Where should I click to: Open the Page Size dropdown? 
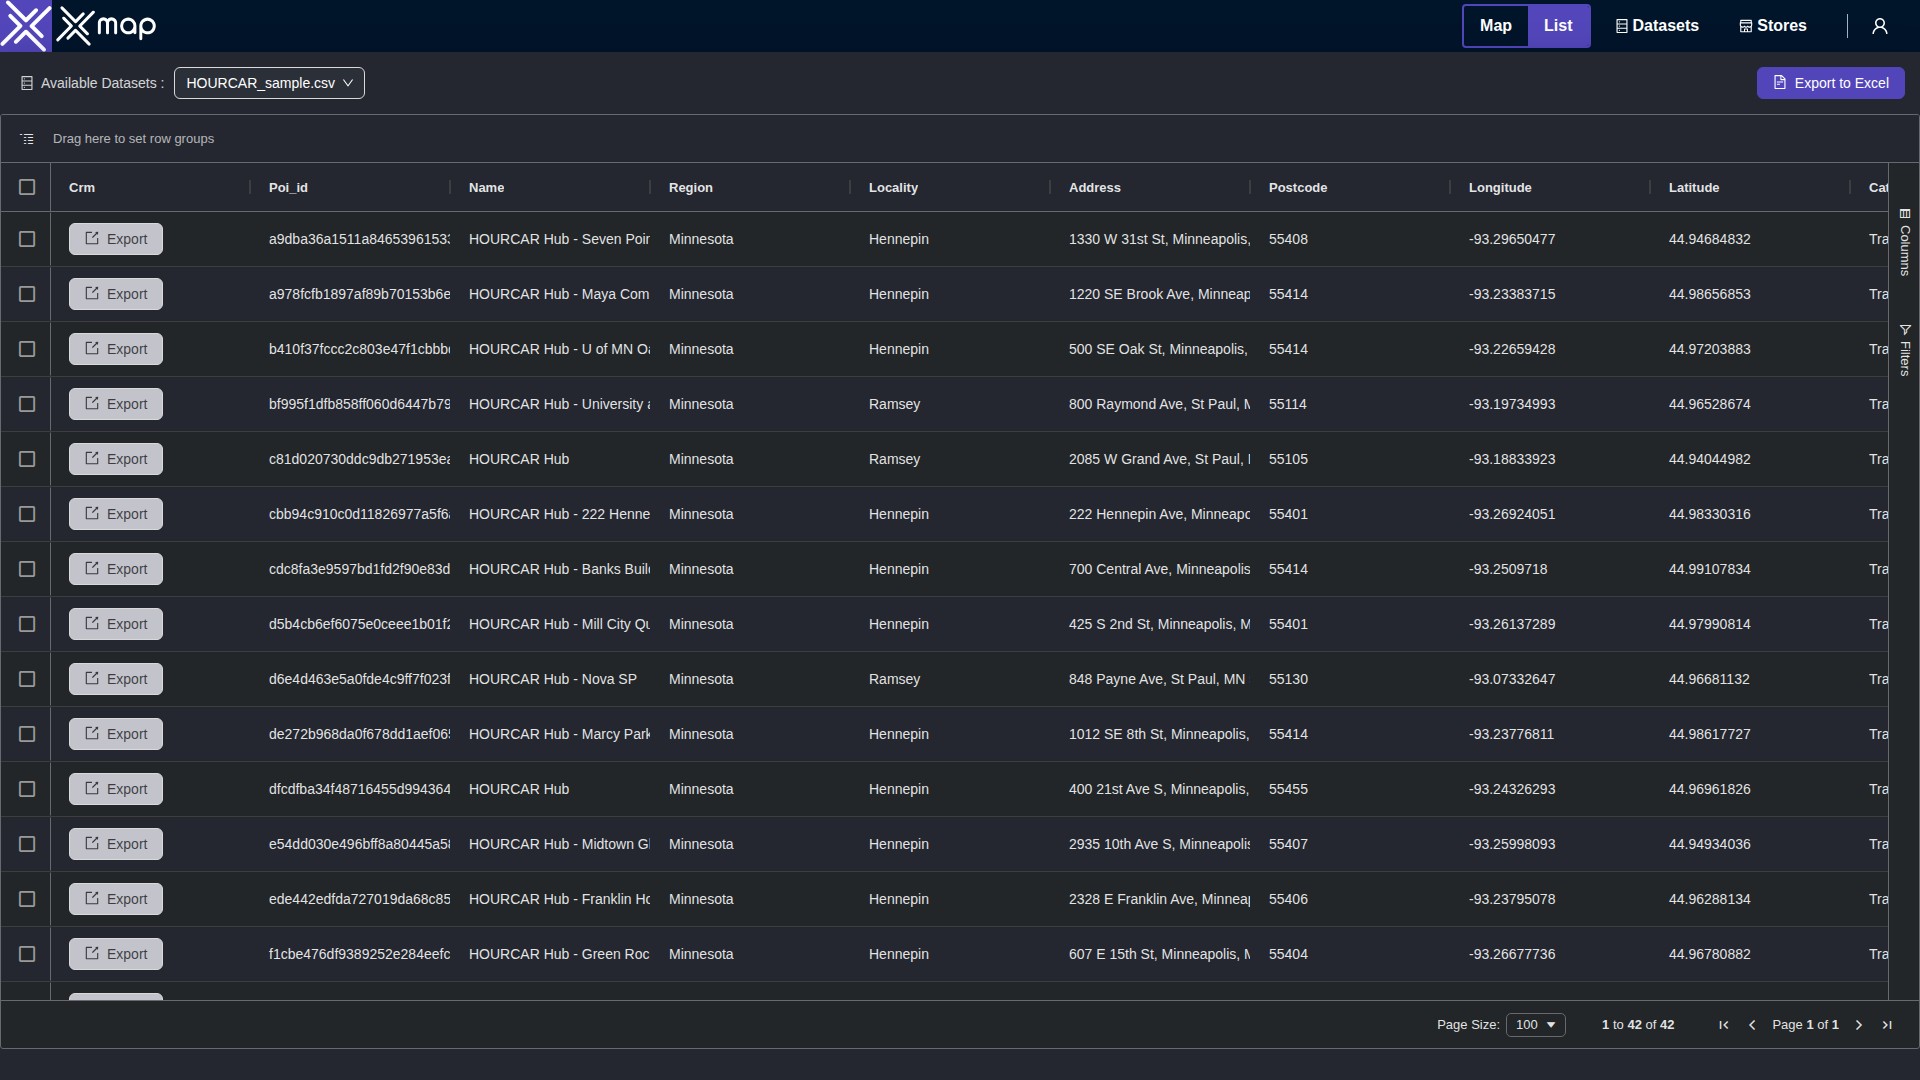(1535, 1025)
